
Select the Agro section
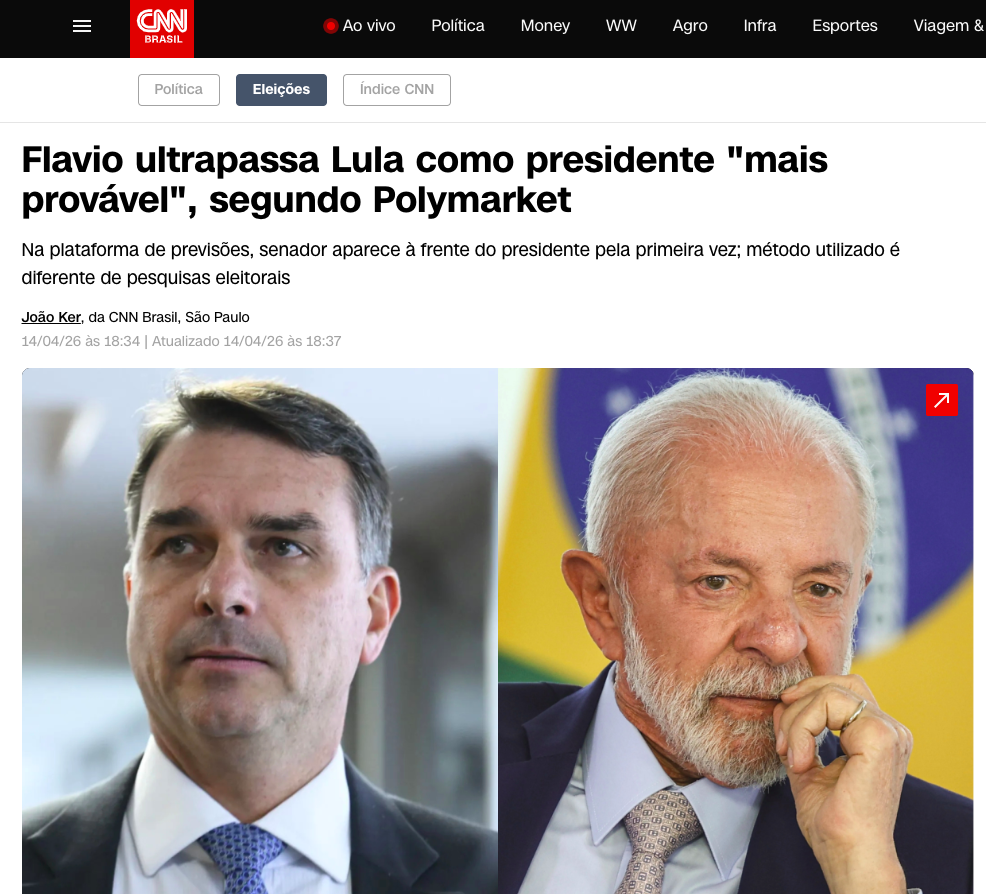click(690, 26)
